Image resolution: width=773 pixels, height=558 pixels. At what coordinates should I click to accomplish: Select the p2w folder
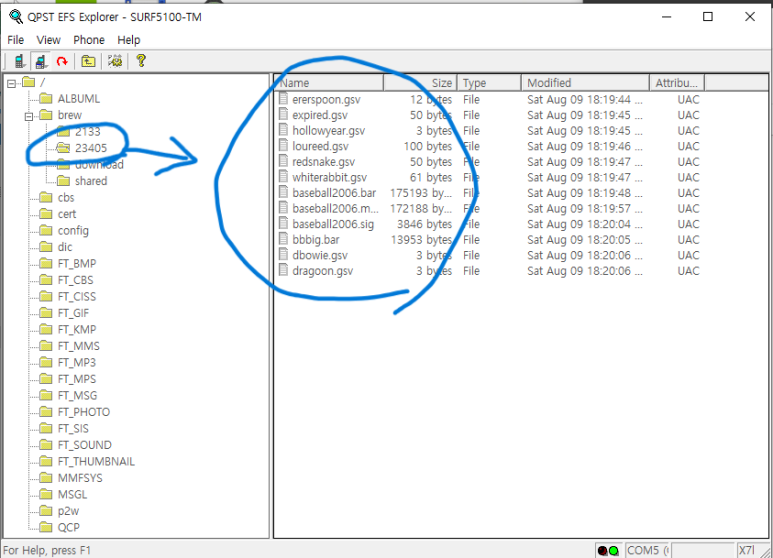[68, 511]
